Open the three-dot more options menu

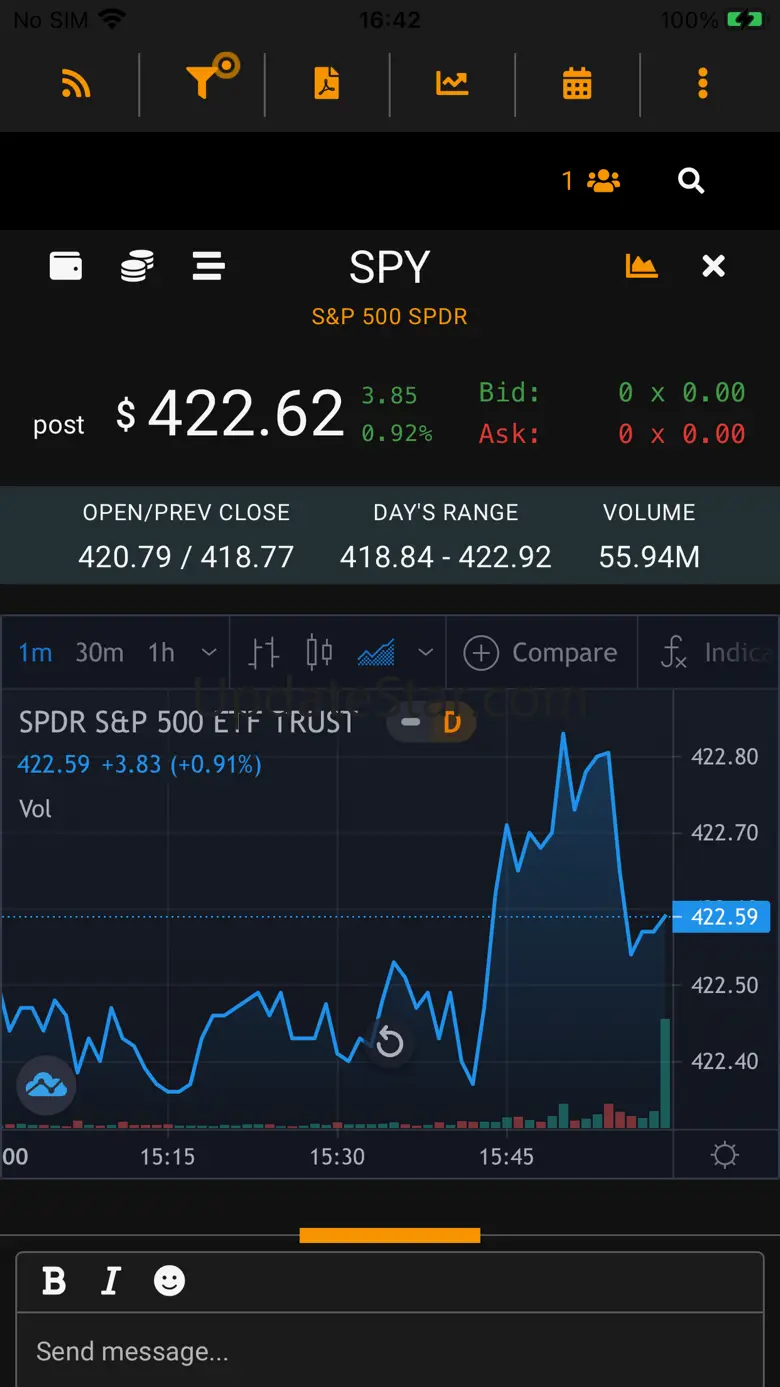coord(703,84)
